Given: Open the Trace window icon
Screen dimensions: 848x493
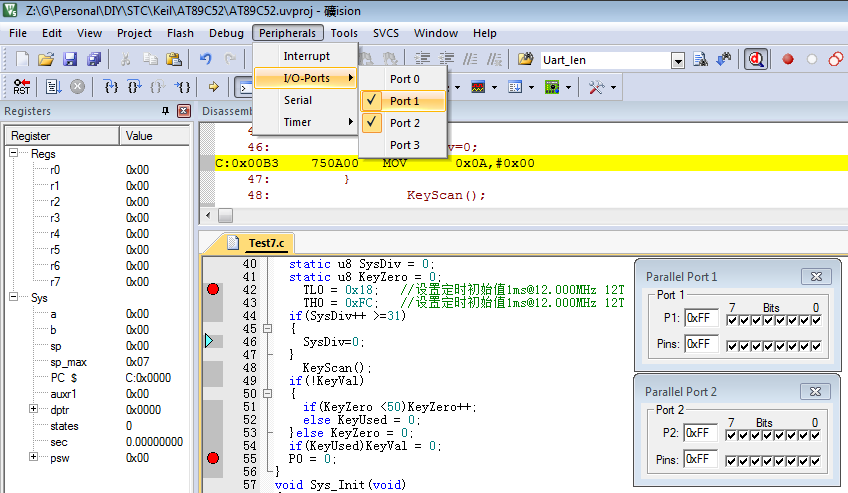Looking at the screenshot, I should (x=515, y=87).
